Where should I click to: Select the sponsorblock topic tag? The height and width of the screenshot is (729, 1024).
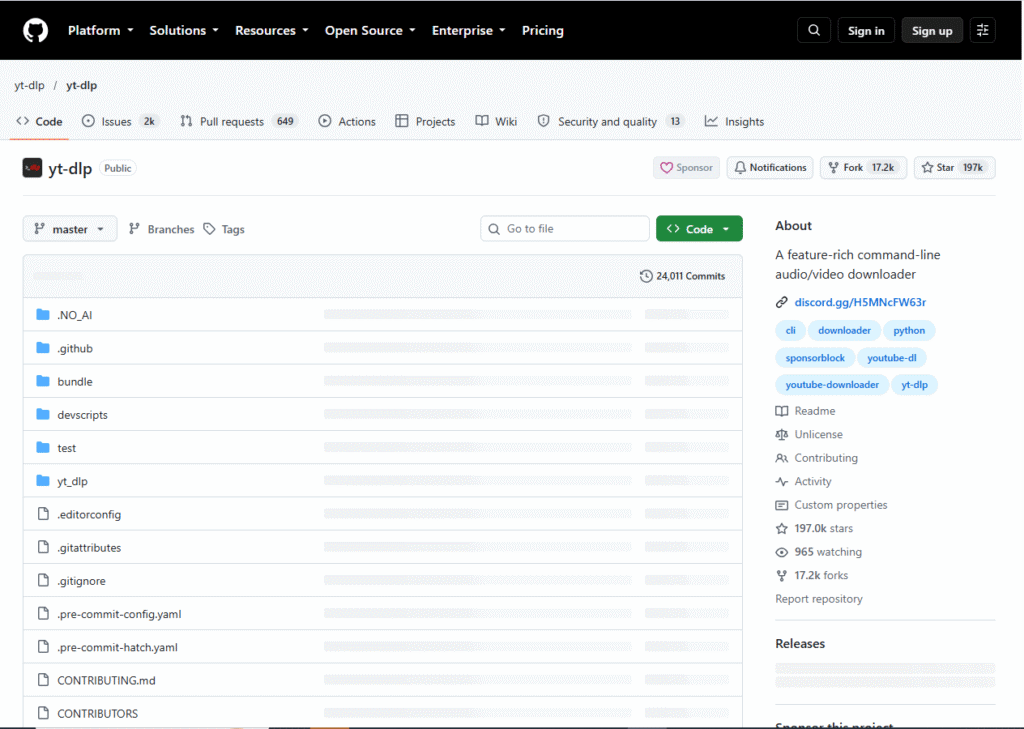[815, 358]
